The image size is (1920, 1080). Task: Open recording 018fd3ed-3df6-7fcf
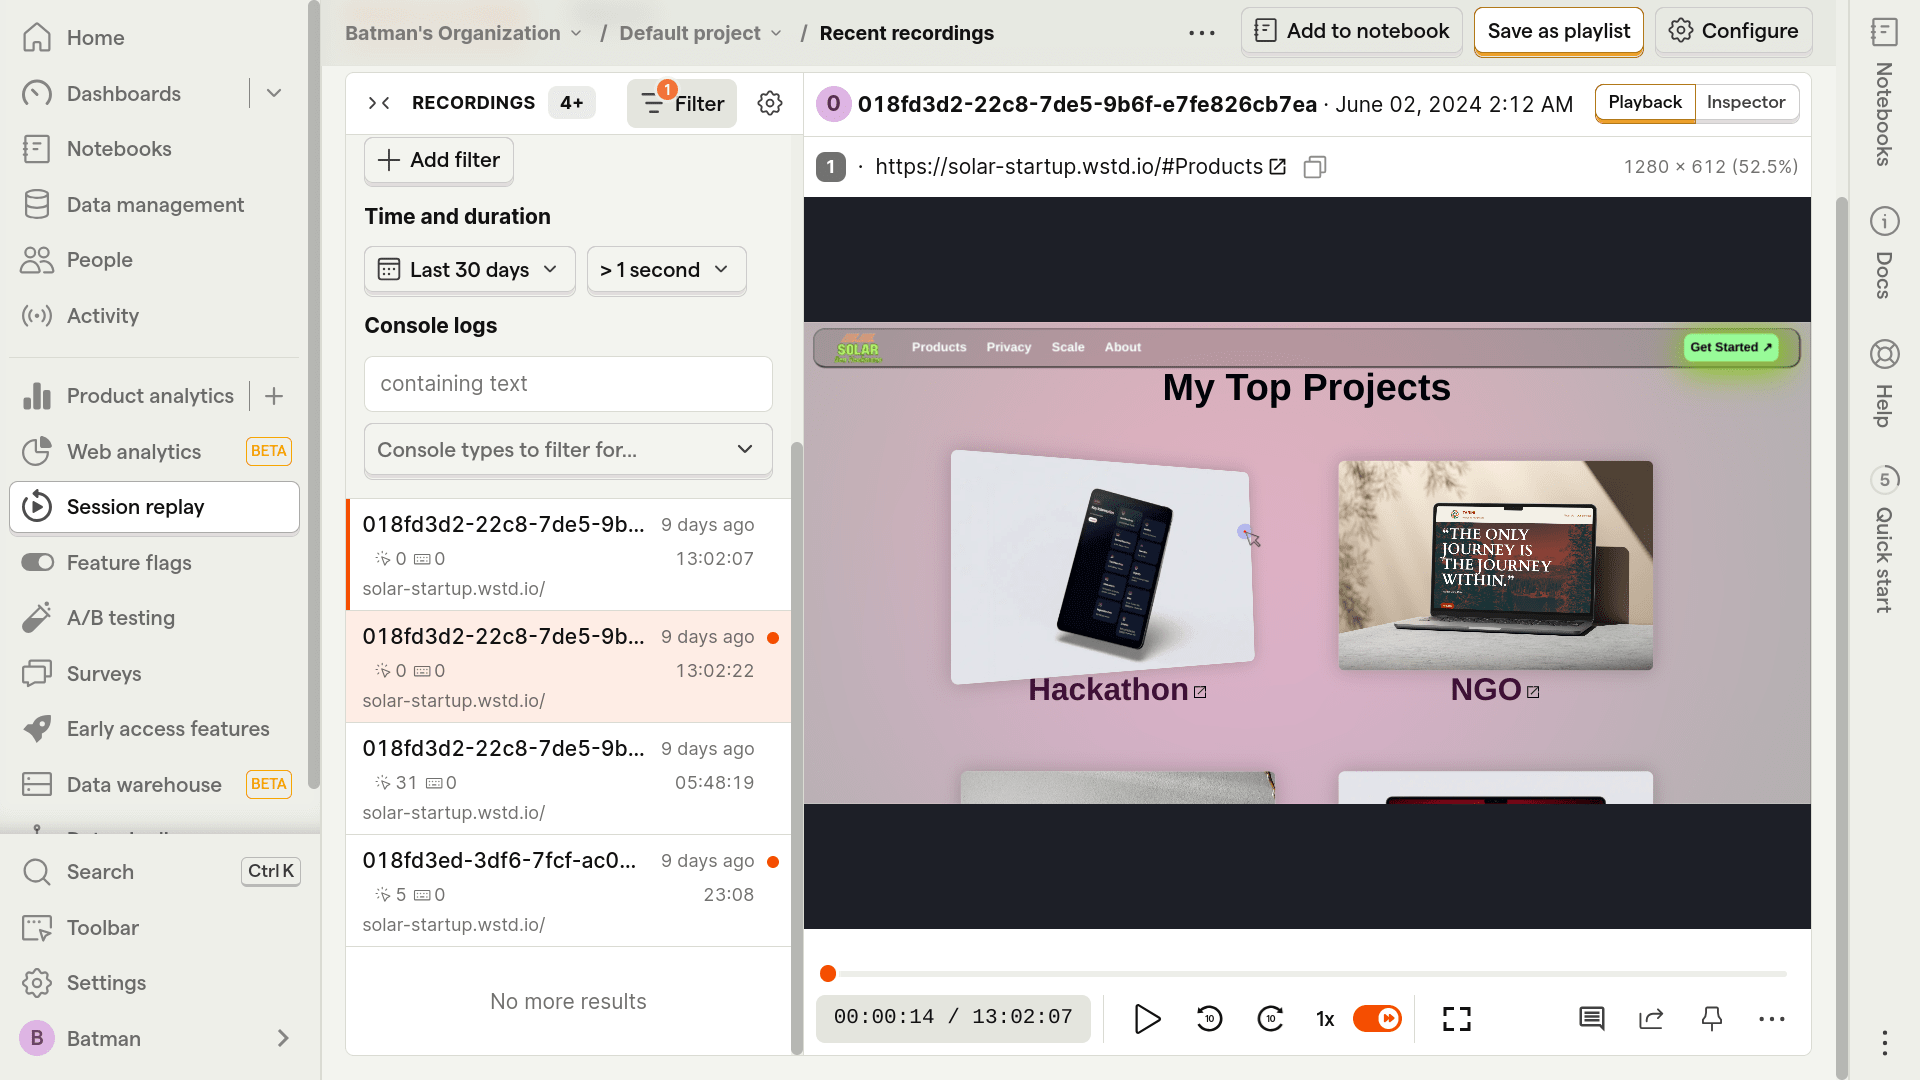pyautogui.click(x=568, y=891)
